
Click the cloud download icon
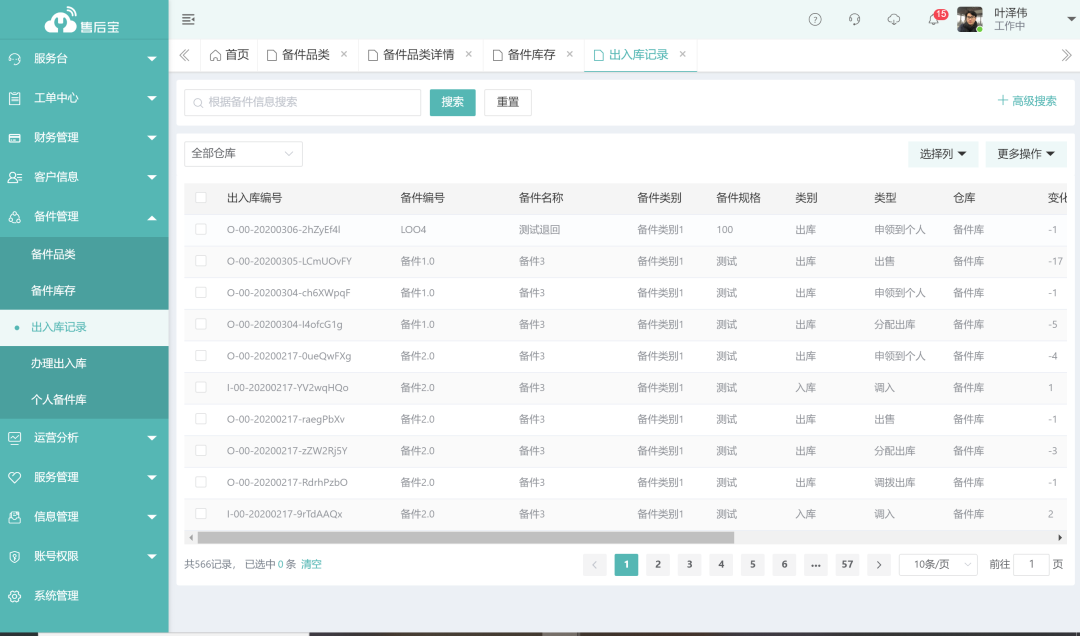point(894,20)
